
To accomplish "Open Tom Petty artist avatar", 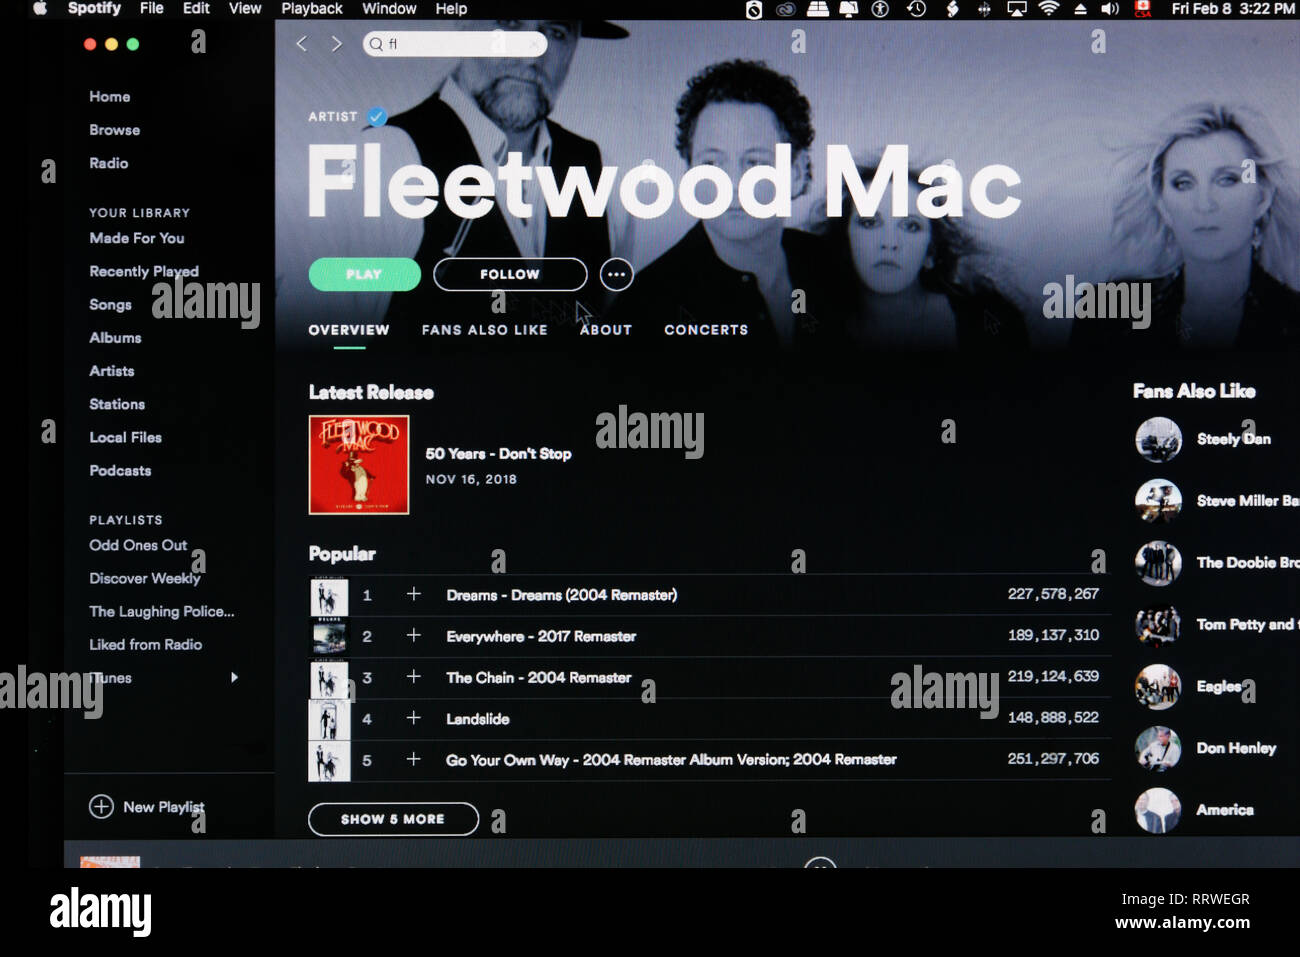I will (1159, 625).
